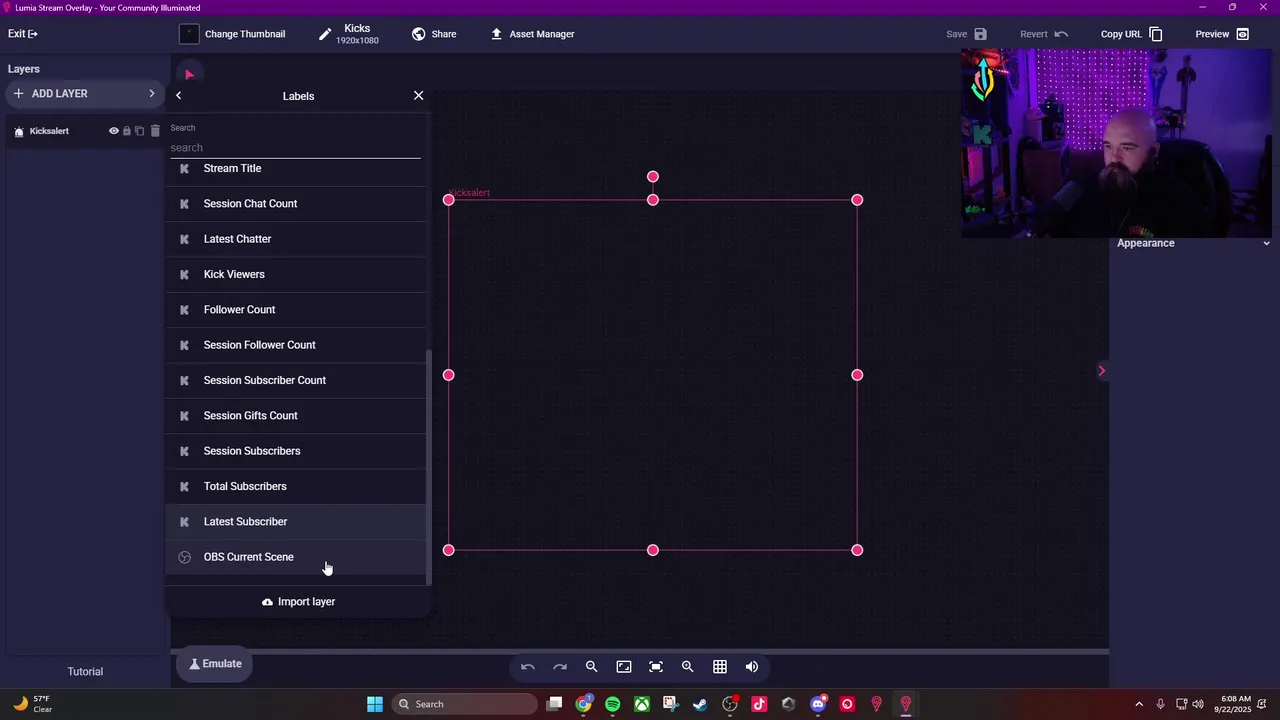Zoom out the canvas
1280x720 pixels.
(x=592, y=667)
